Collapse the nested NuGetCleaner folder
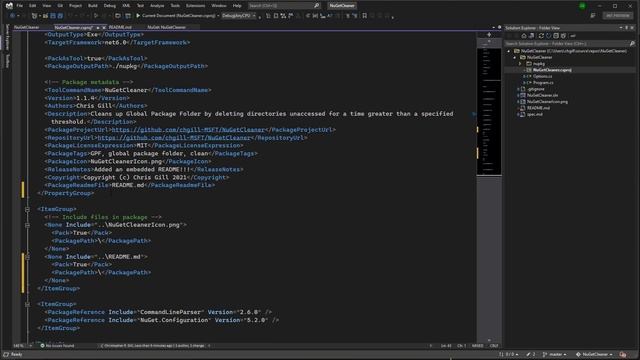Screen dimensions: 640x360 point(515,58)
